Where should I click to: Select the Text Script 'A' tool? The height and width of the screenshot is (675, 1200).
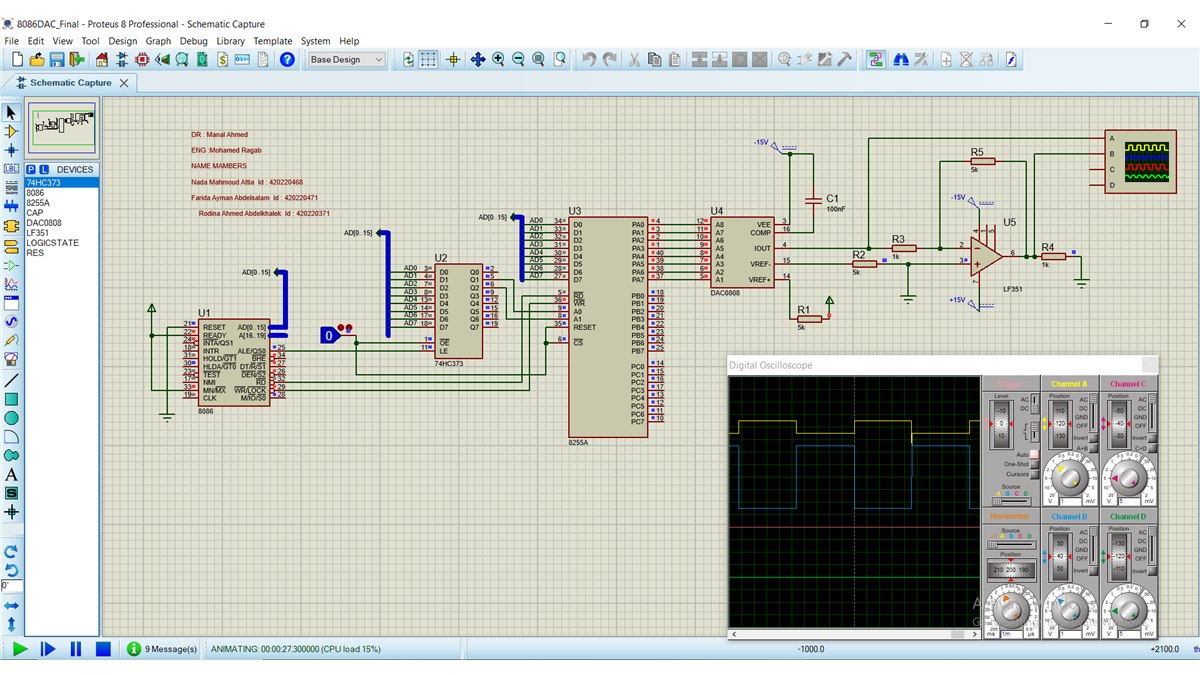tap(12, 475)
